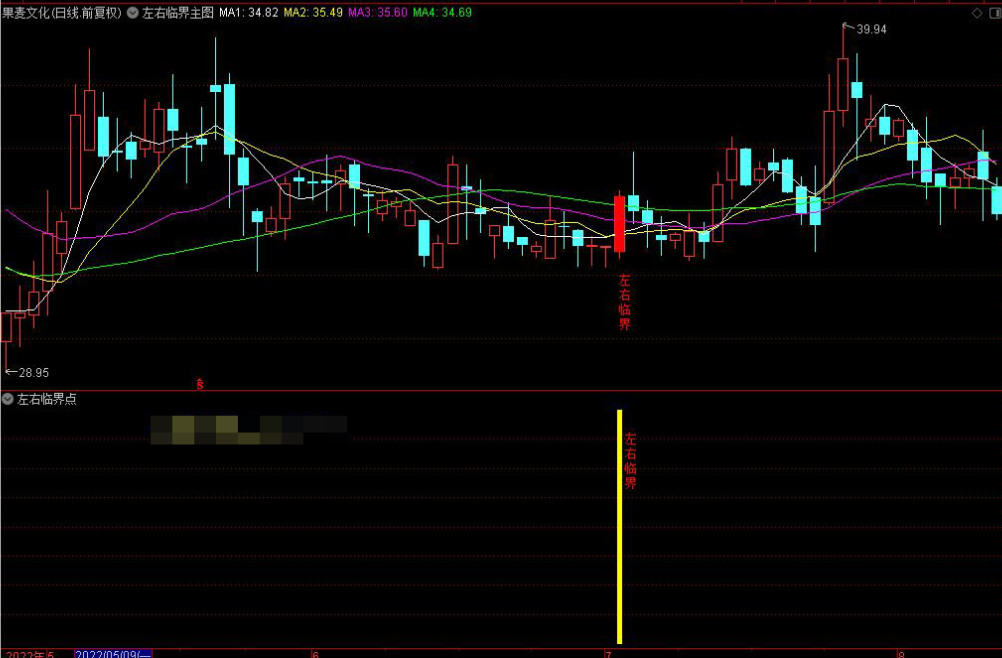Click the 左右临界主图 indicator name
The width and height of the screenshot is (1002, 658).
(x=178, y=13)
